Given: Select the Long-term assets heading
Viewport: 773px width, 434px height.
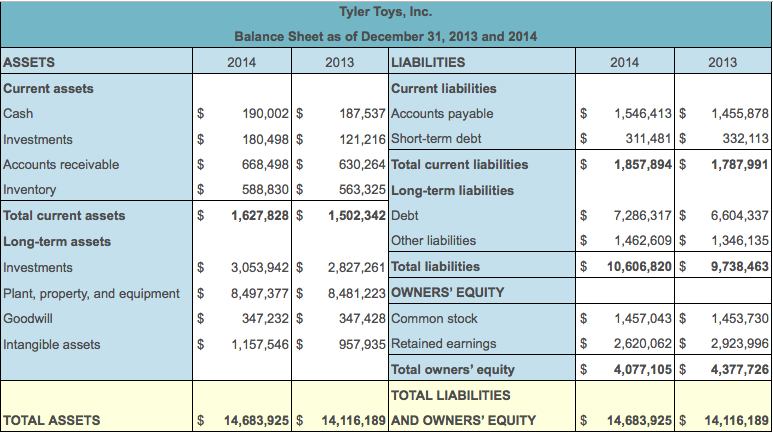Looking at the screenshot, I should (57, 242).
